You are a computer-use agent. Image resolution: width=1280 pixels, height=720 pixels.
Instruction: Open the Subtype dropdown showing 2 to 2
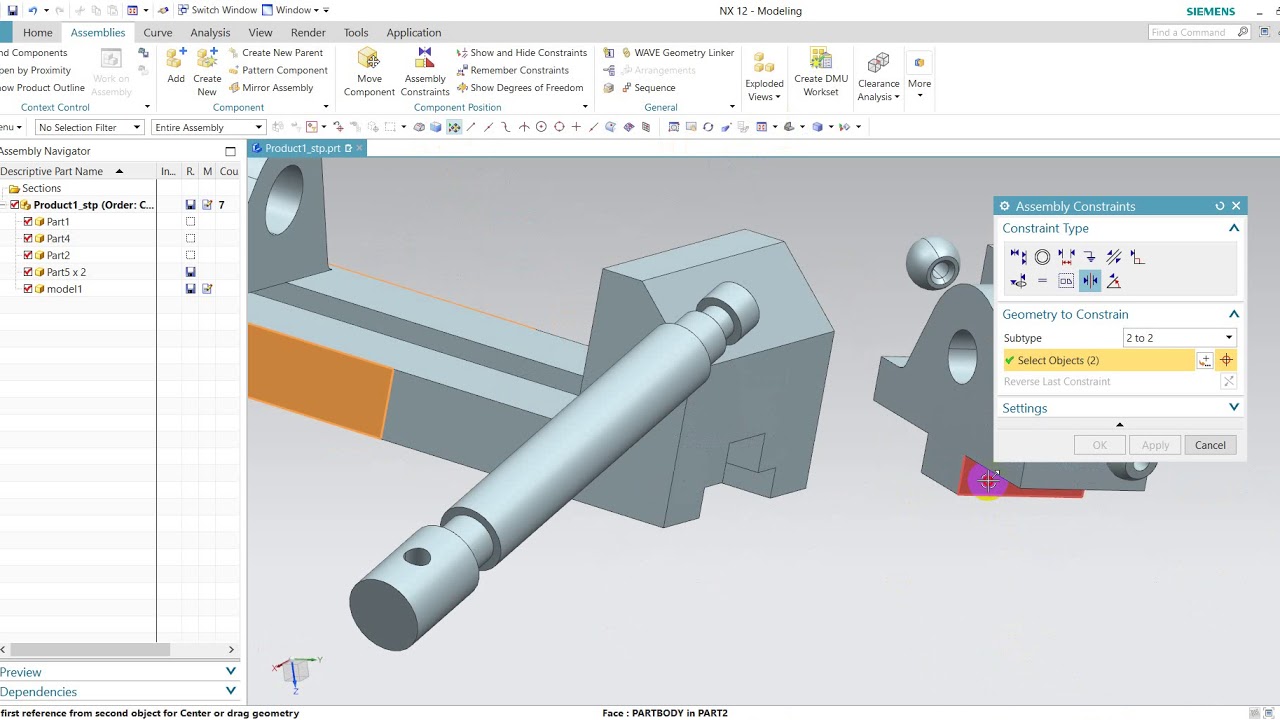1180,338
